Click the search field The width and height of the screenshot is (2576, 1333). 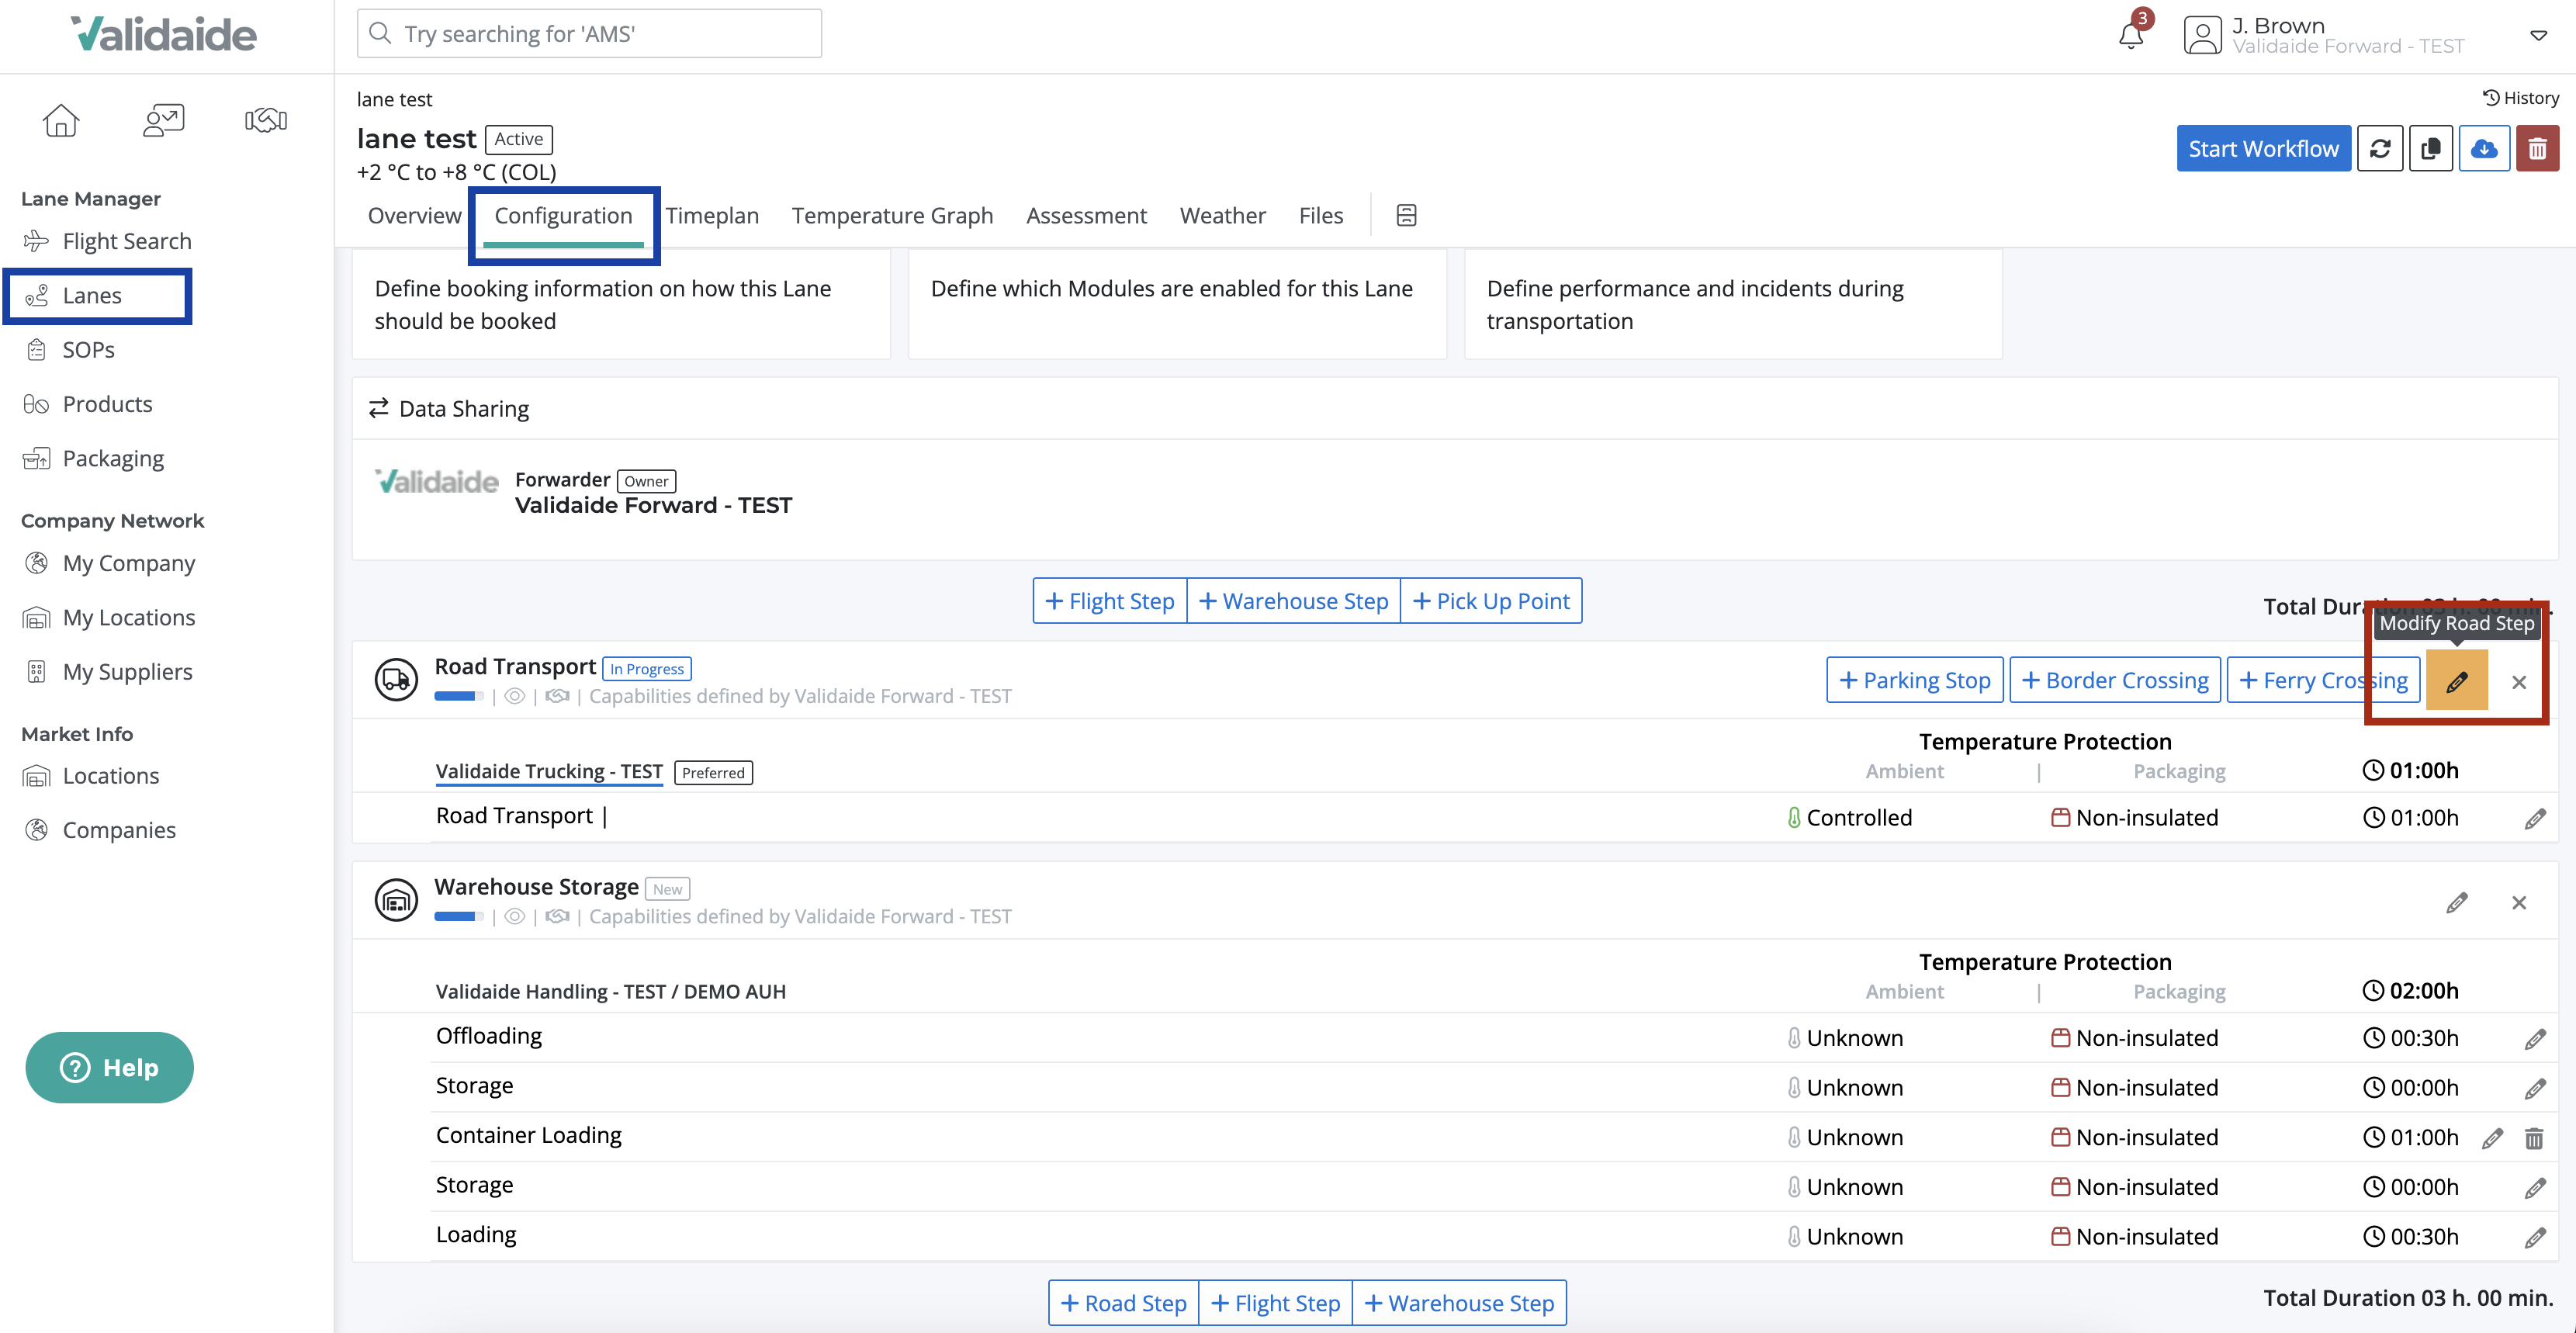[x=589, y=34]
